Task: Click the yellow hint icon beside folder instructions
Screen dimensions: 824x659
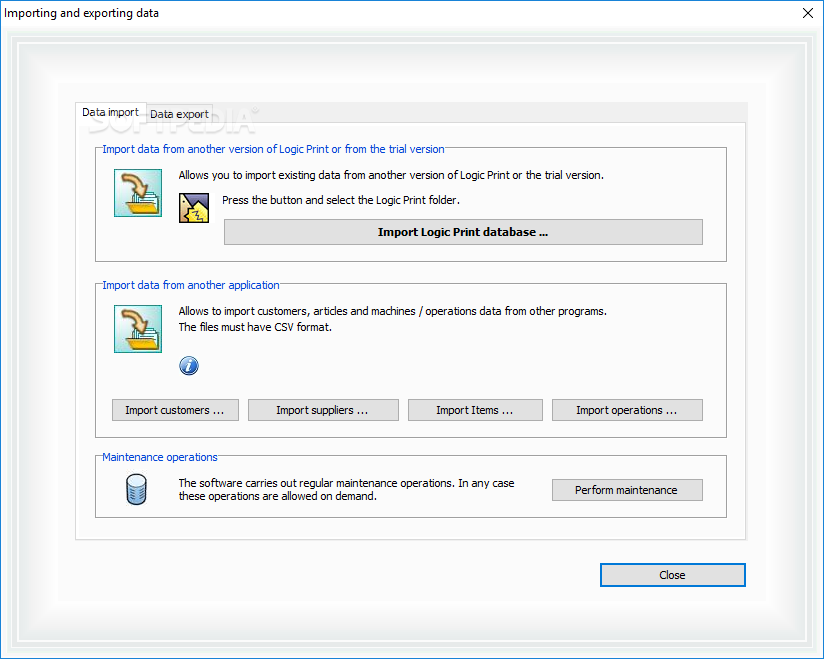Action: 194,207
